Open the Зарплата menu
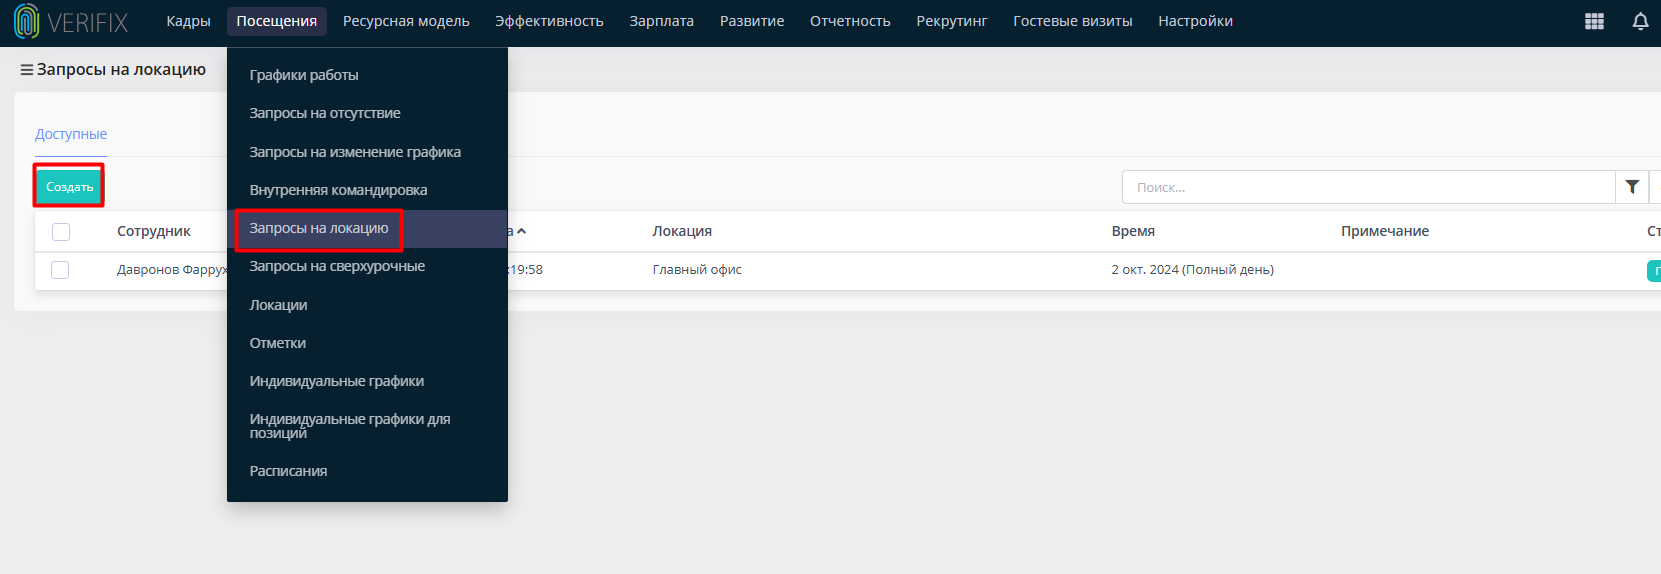This screenshot has height=574, width=1661. [x=661, y=21]
